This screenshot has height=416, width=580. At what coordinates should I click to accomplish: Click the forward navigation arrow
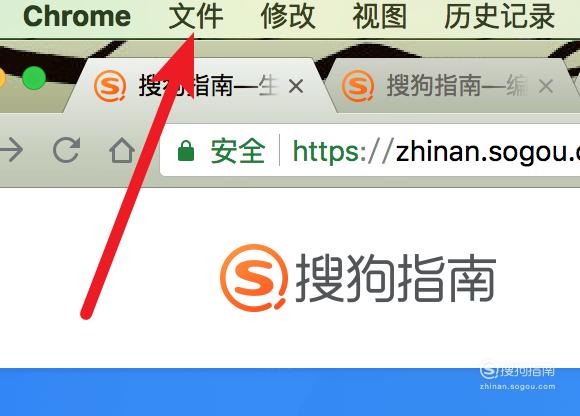point(11,150)
